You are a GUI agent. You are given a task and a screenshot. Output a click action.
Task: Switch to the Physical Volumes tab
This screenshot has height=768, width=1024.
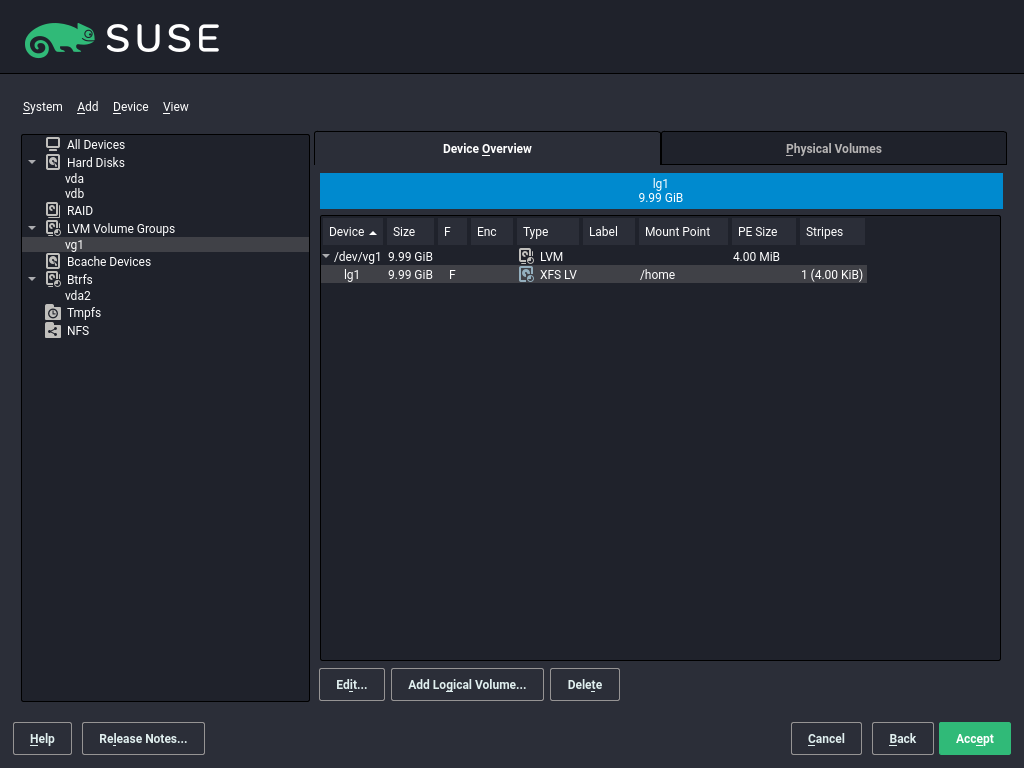[x=833, y=148]
